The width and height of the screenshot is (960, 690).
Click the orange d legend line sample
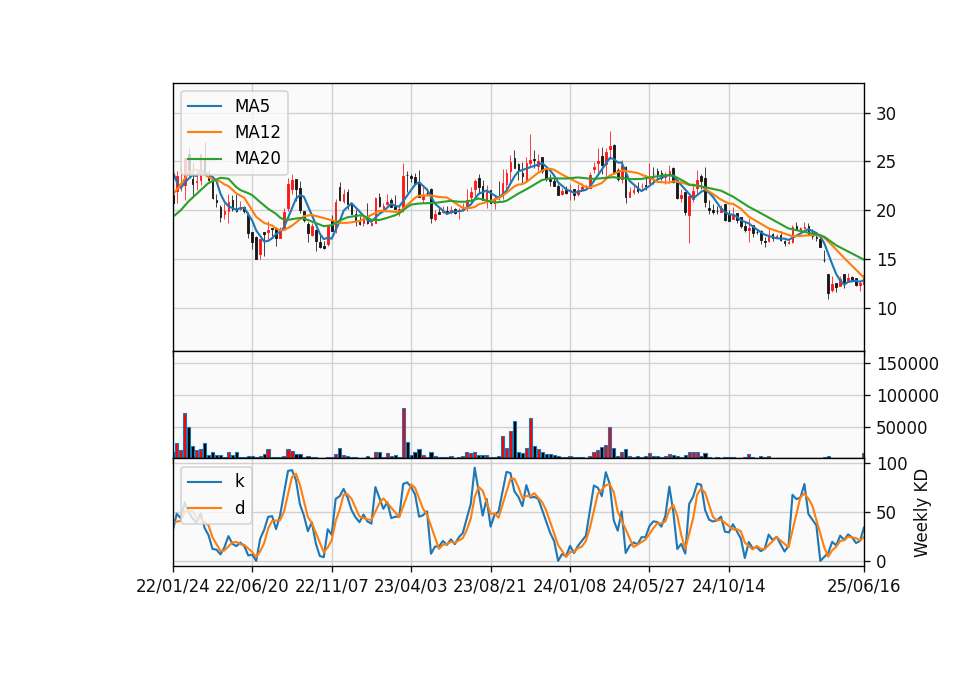204,508
